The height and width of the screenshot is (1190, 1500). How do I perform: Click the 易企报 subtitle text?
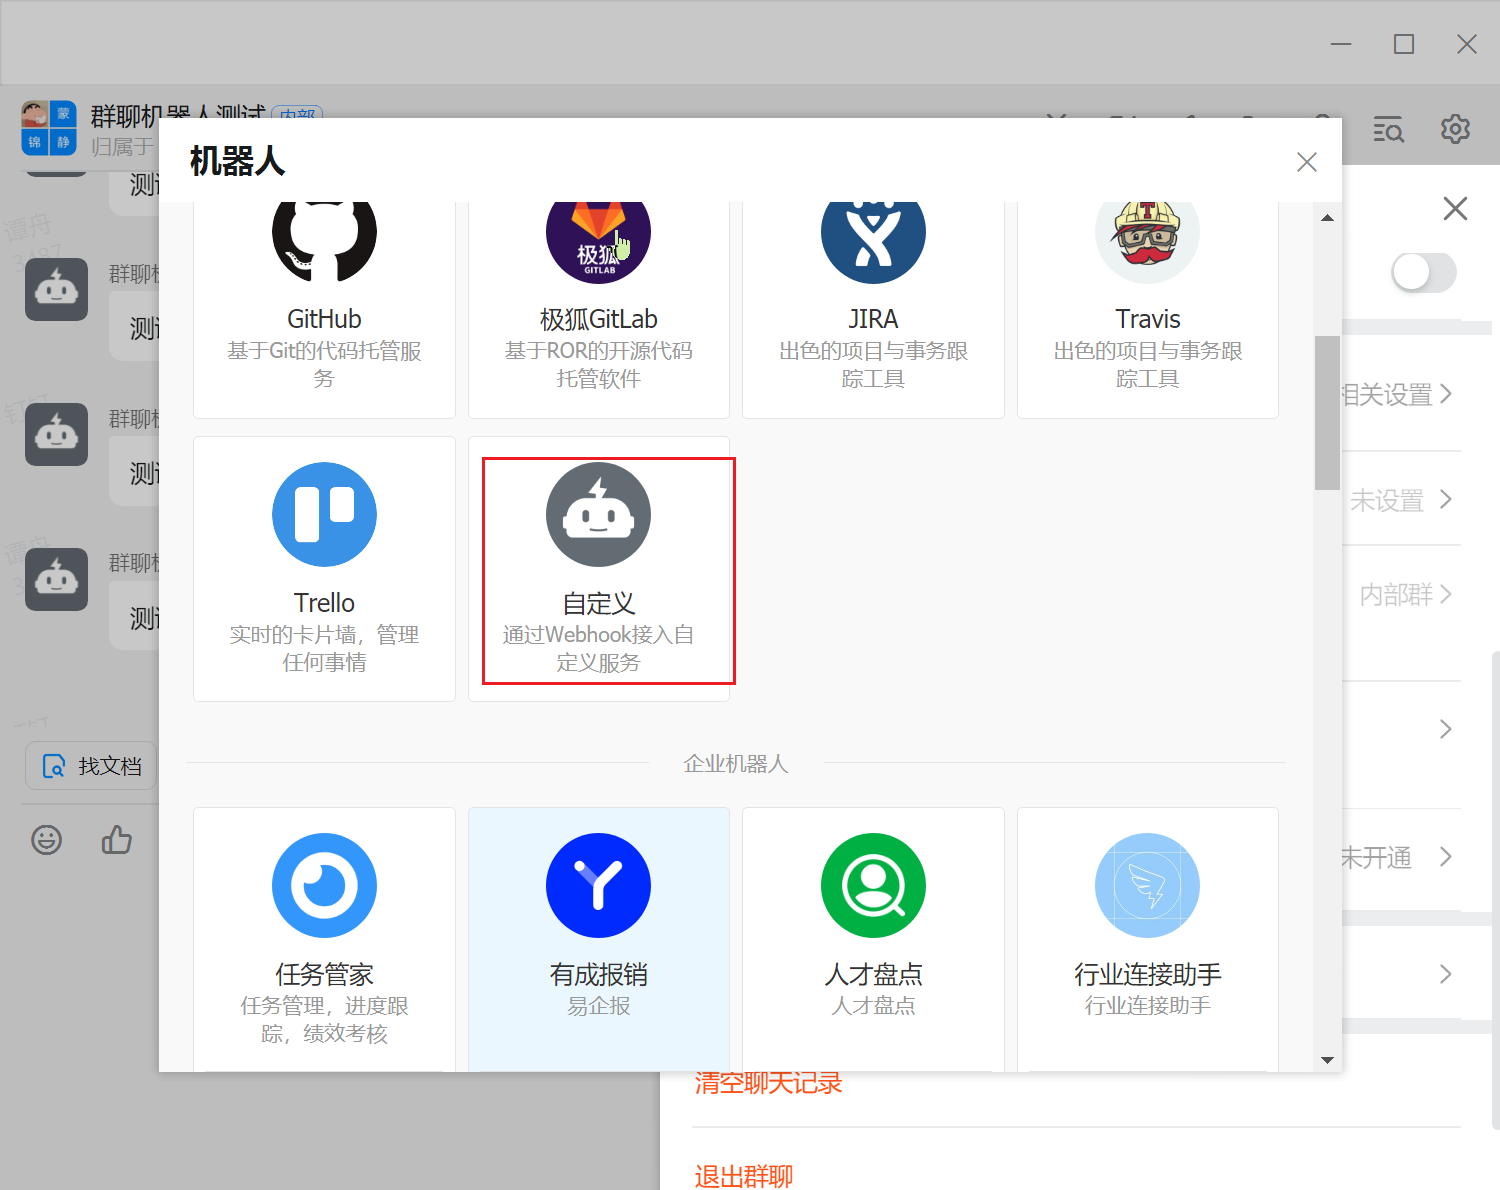[598, 1006]
